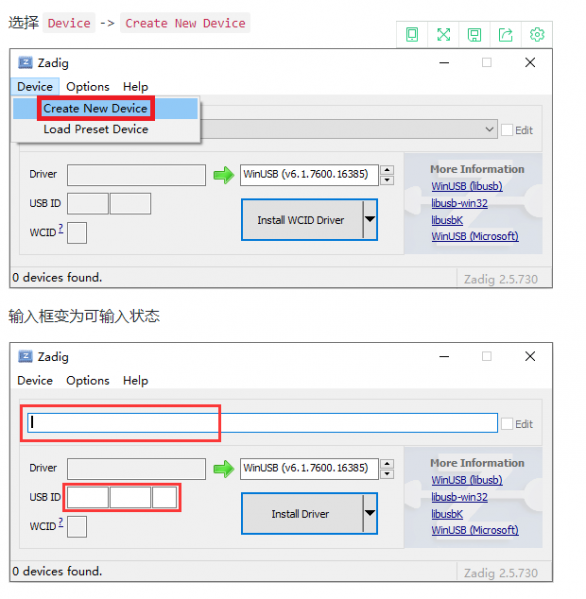Viewport: 586px width, 599px height.
Task: Click the up stepper arrow beside Install WCID Driver's WinUSB field
Action: (387, 170)
